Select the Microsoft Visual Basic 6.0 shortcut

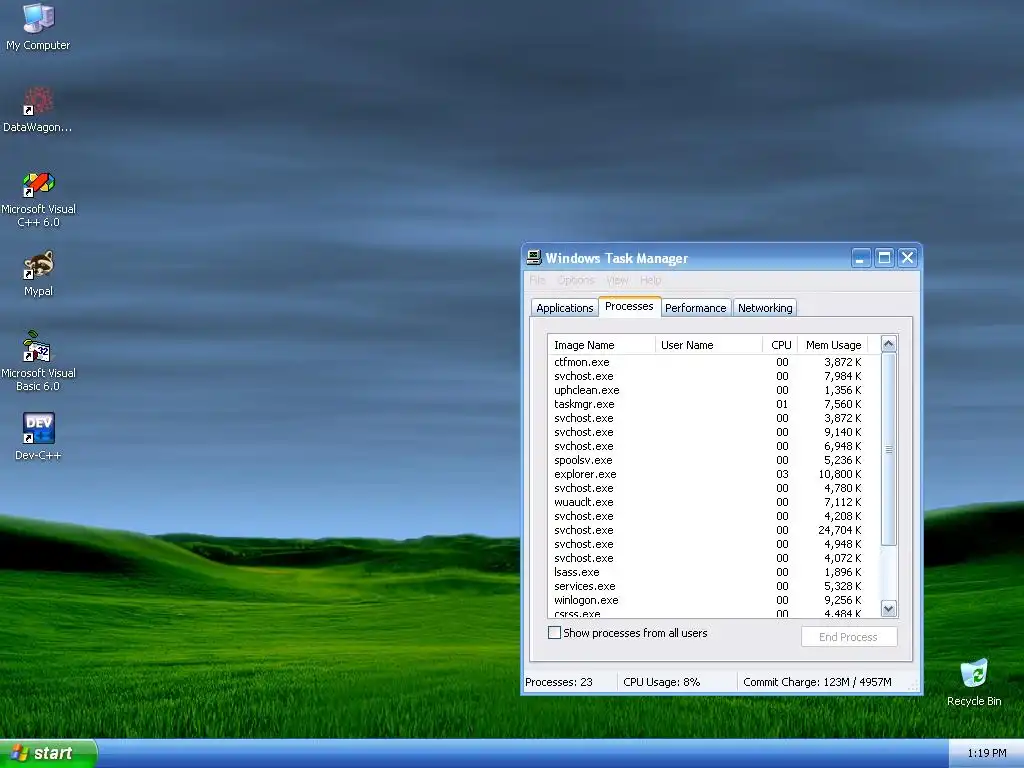pos(38,361)
